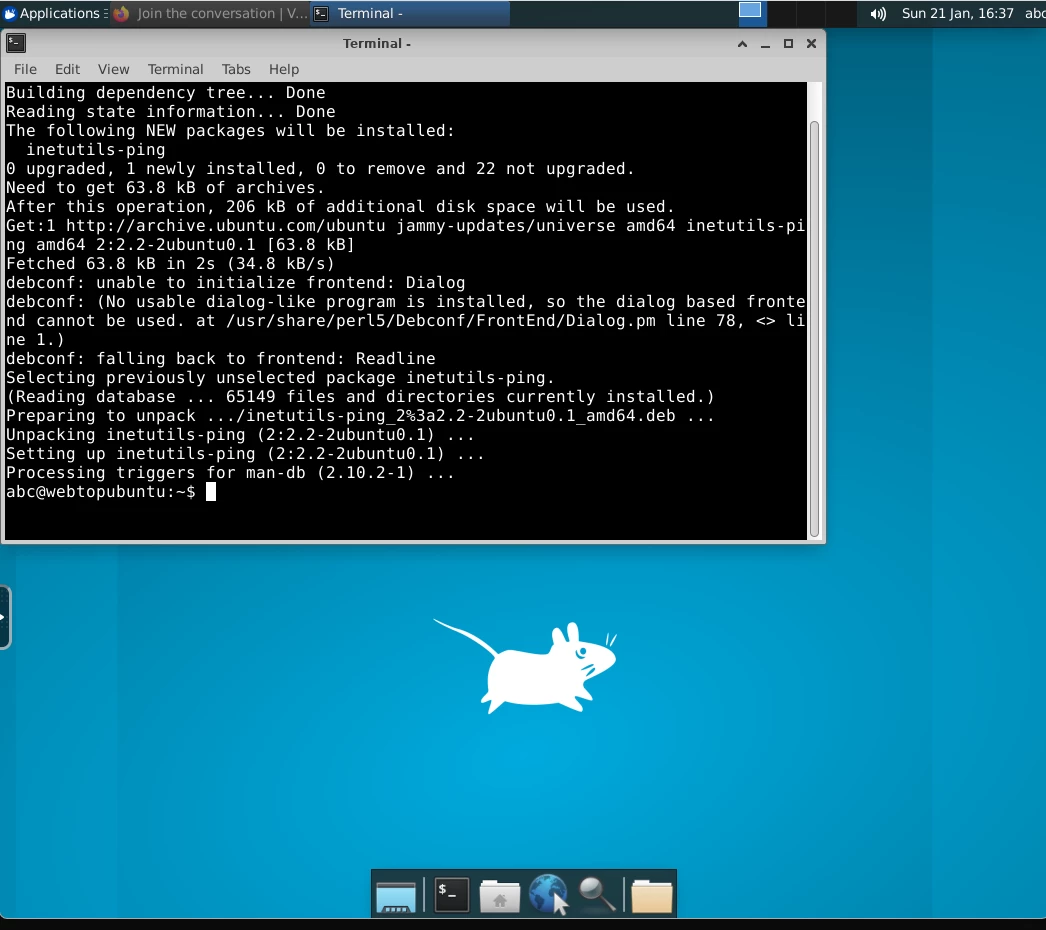Click the command prompt line 'abc@webtopubuntu:~$'
The height and width of the screenshot is (930, 1046).
pos(101,492)
